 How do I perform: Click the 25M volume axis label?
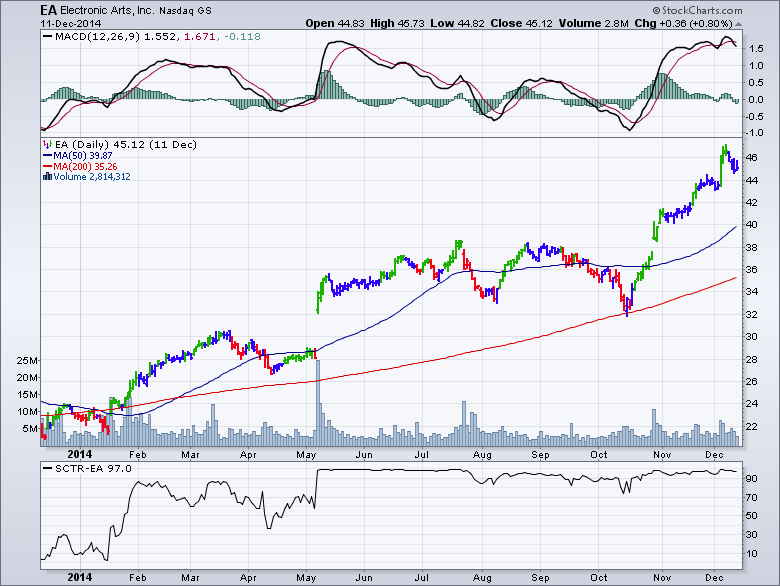tap(27, 360)
